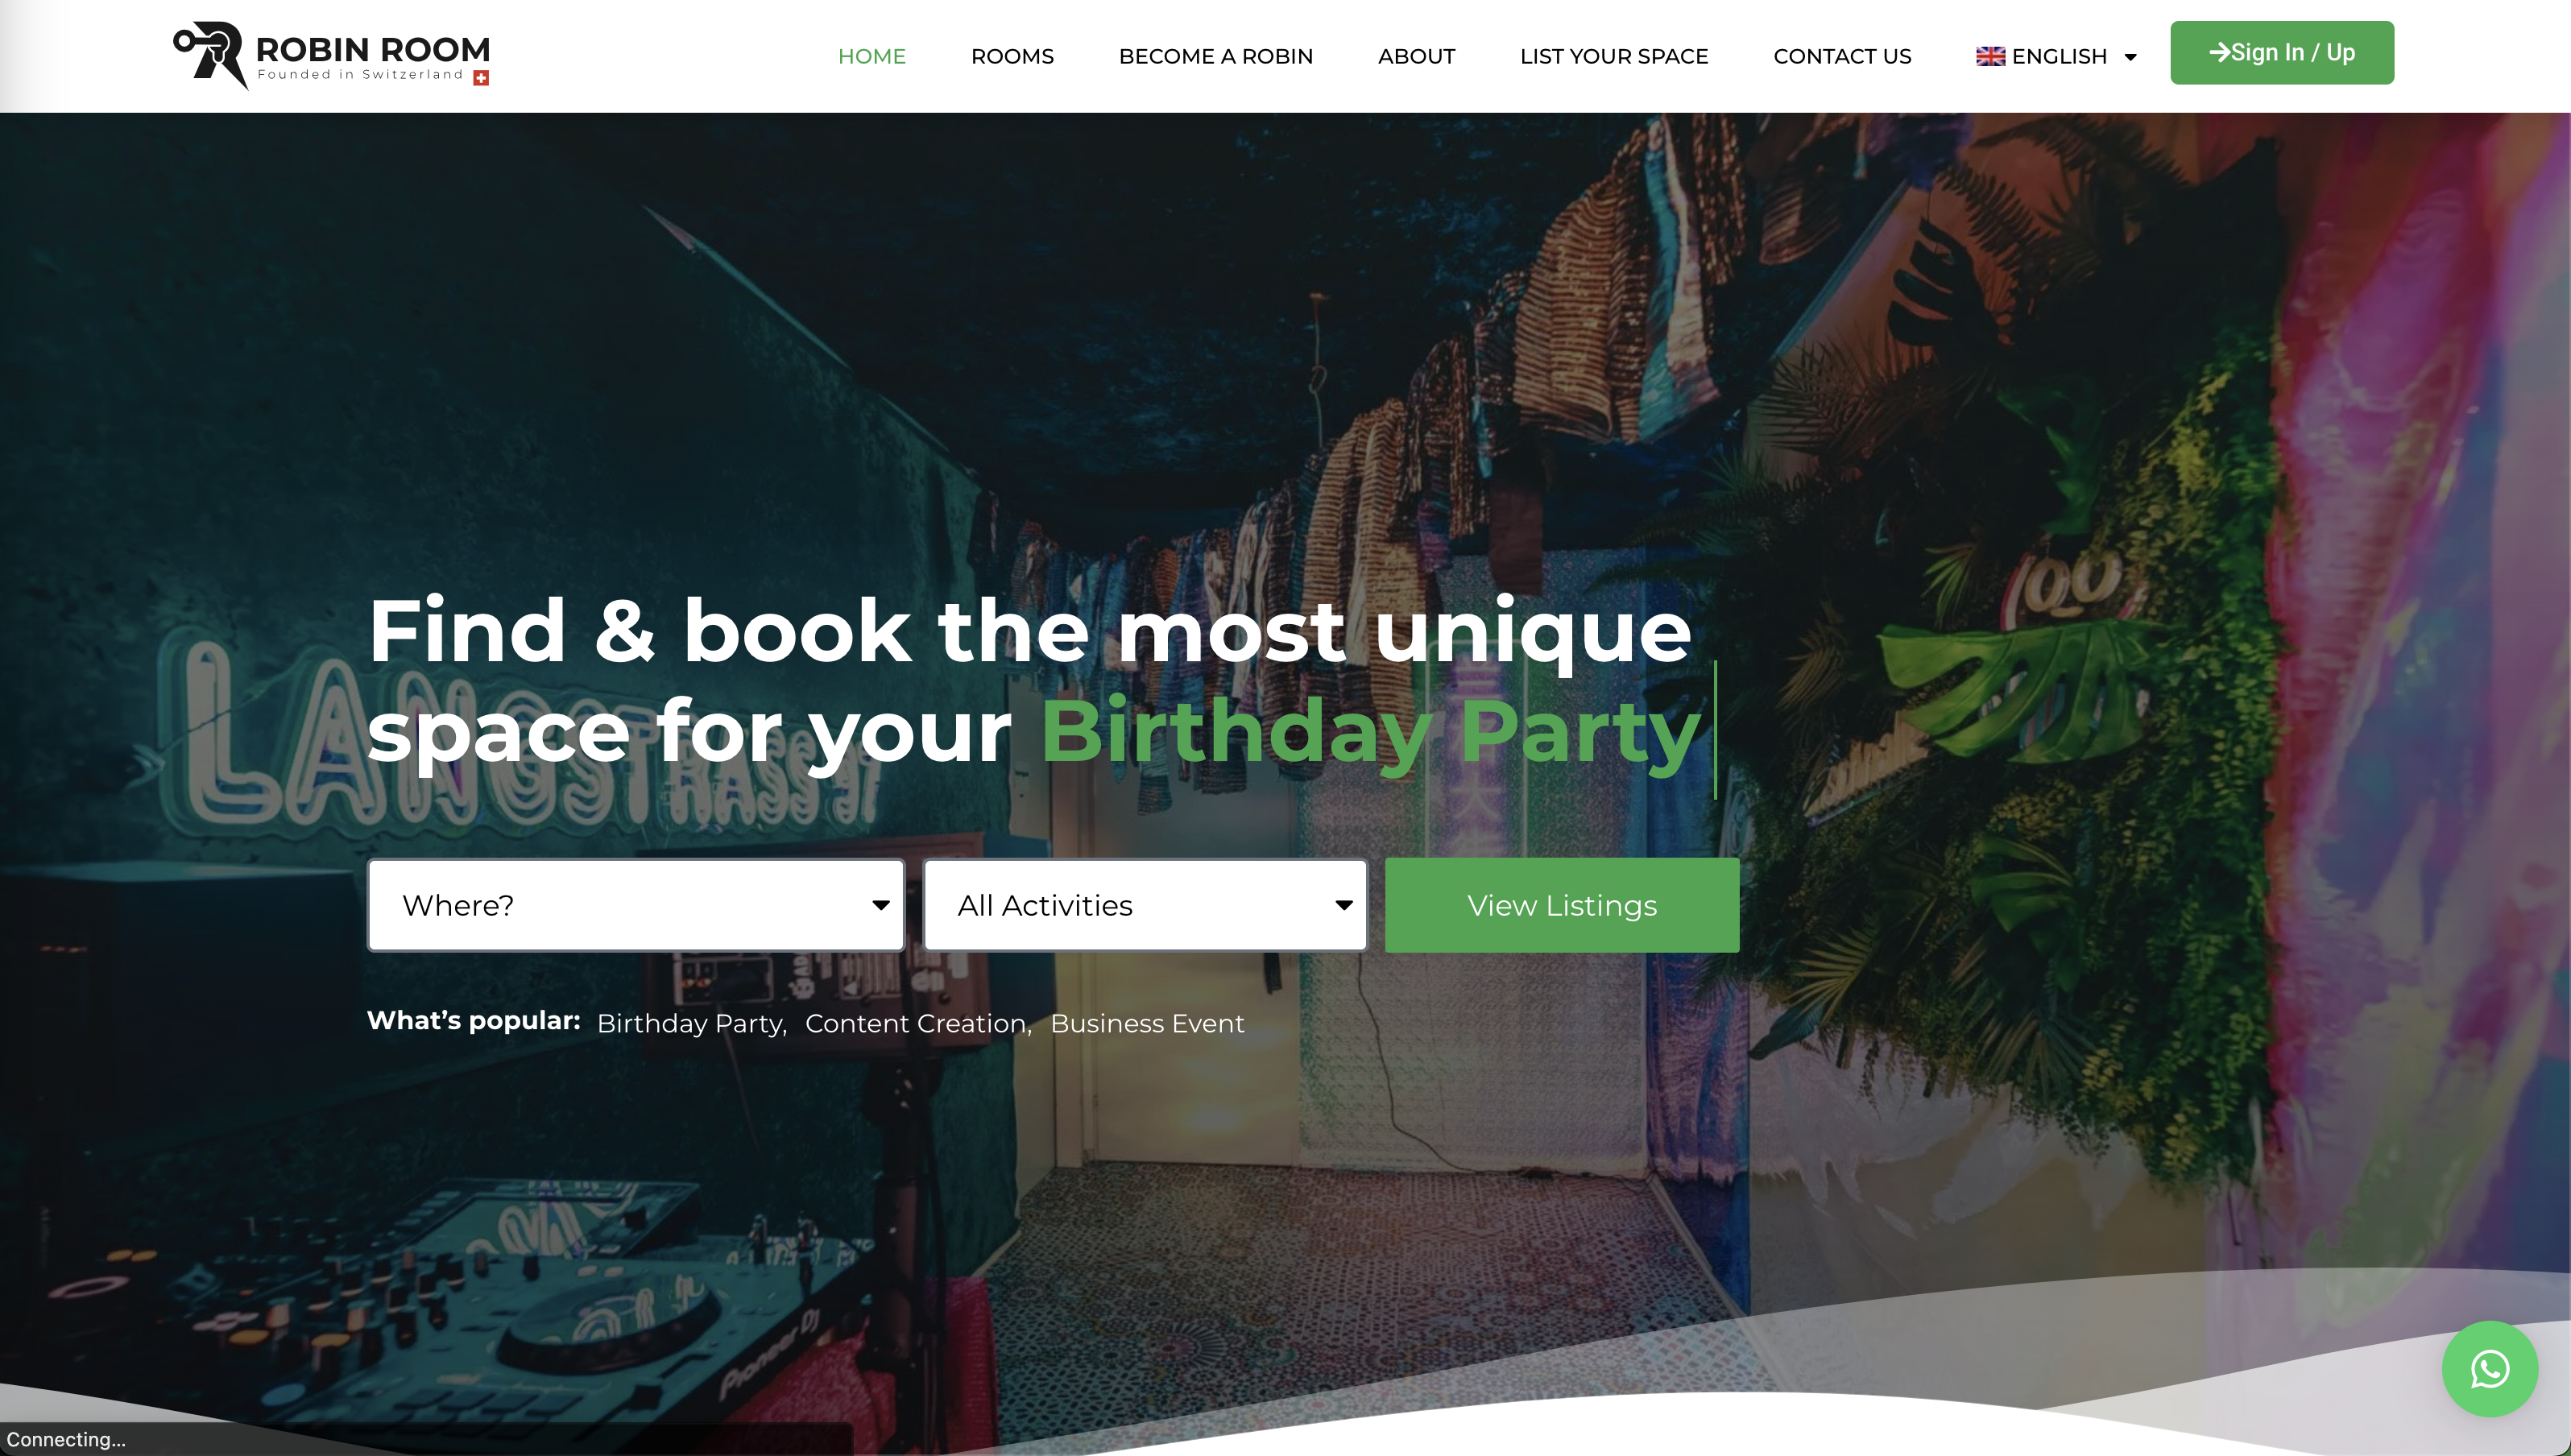Open the All Activities dropdown

[x=1145, y=905]
